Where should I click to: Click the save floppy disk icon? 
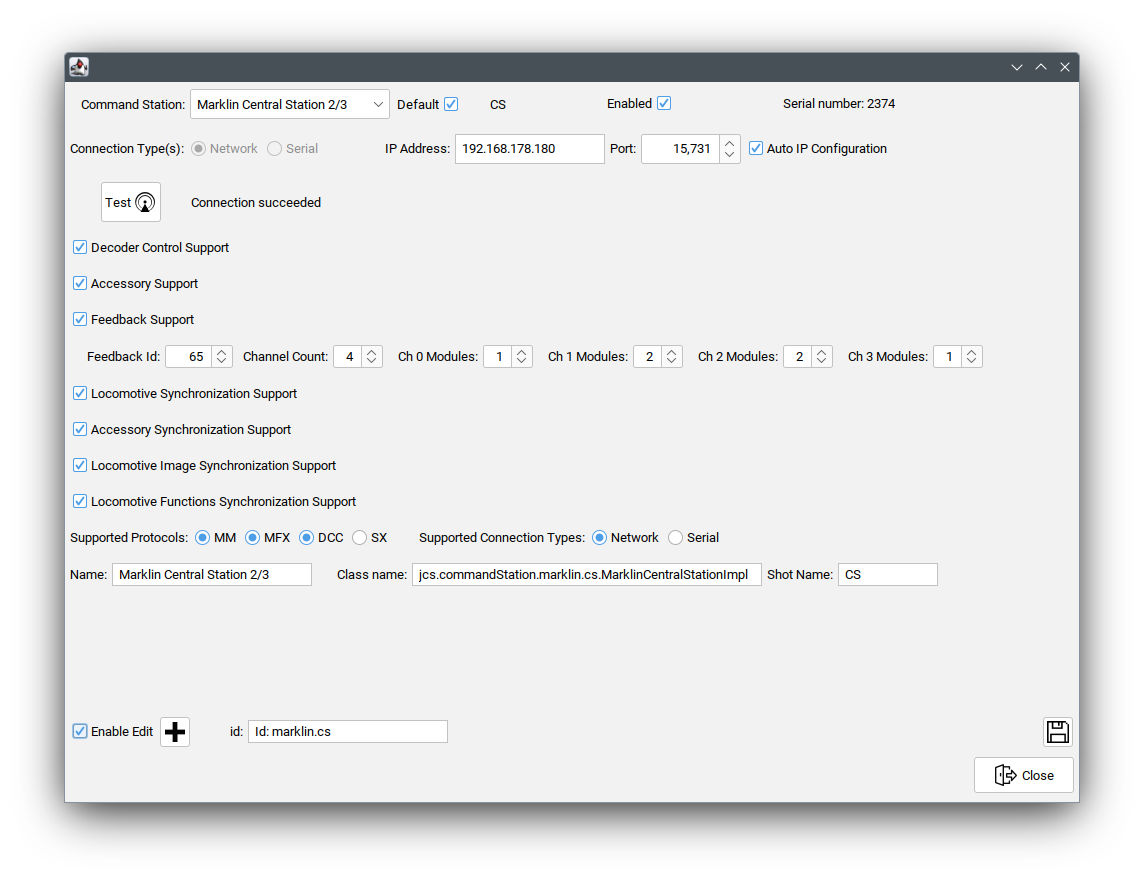click(1057, 731)
